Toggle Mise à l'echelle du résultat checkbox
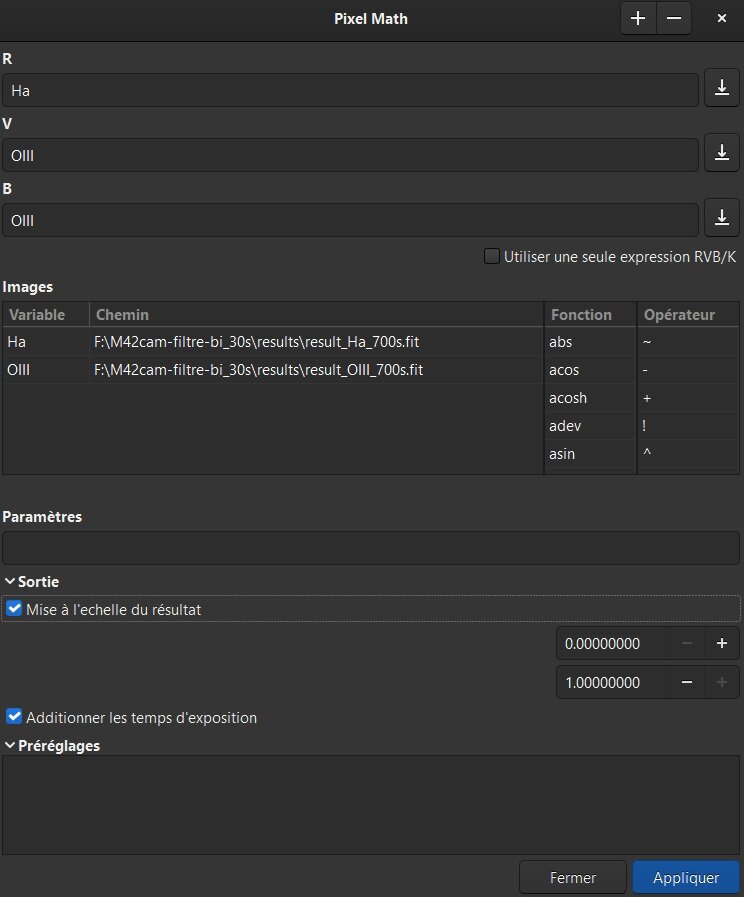The height and width of the screenshot is (897, 744). [14, 608]
